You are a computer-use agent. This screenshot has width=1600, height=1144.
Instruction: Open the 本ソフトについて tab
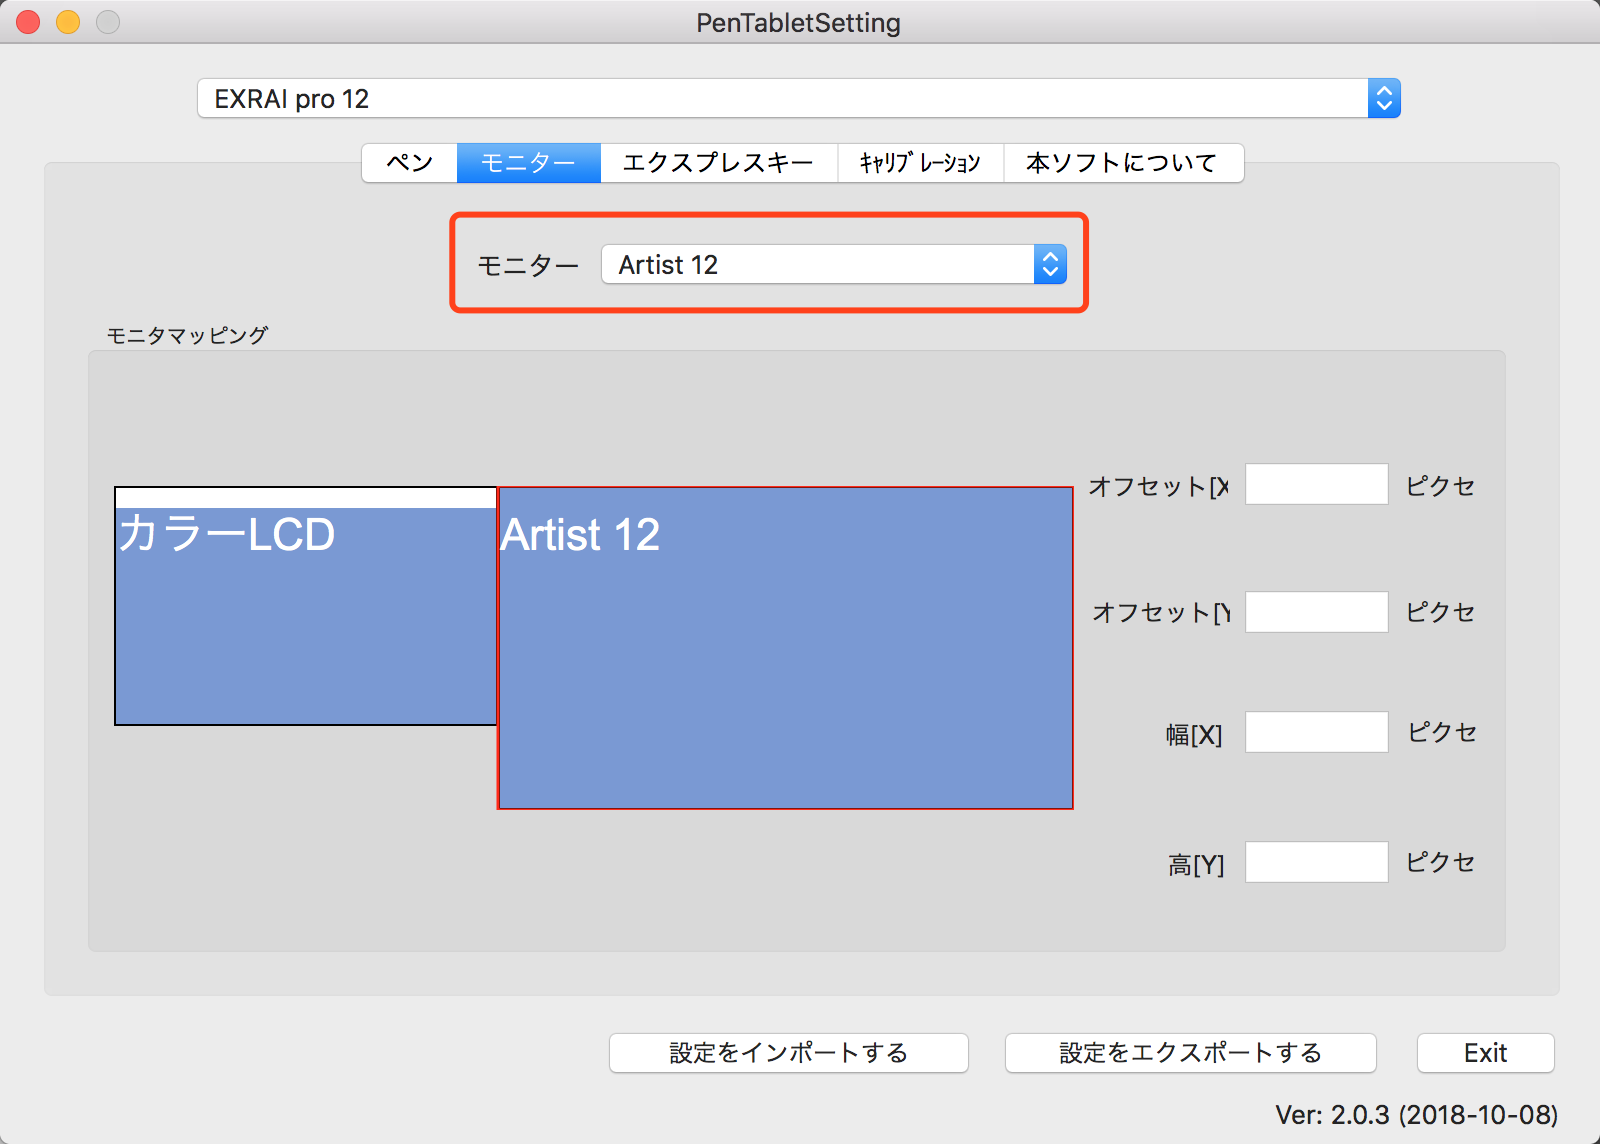point(1123,163)
